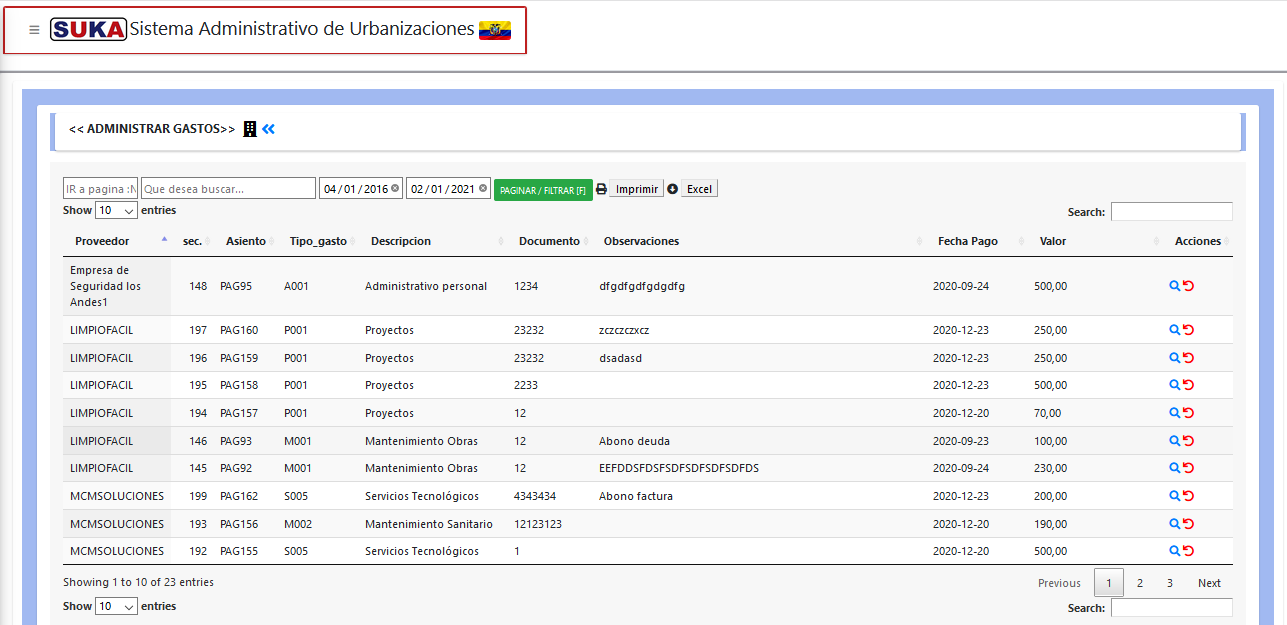Click the Imprimir button
The width and height of the screenshot is (1287, 625).
tap(637, 189)
